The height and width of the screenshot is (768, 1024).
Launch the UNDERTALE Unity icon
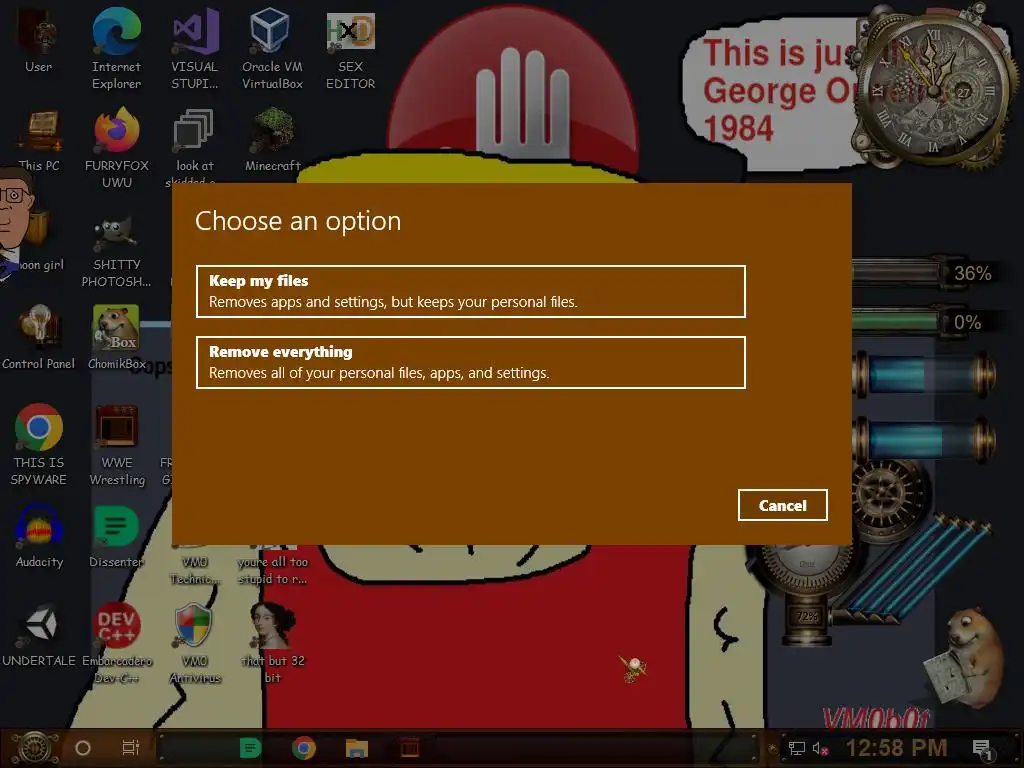point(39,636)
